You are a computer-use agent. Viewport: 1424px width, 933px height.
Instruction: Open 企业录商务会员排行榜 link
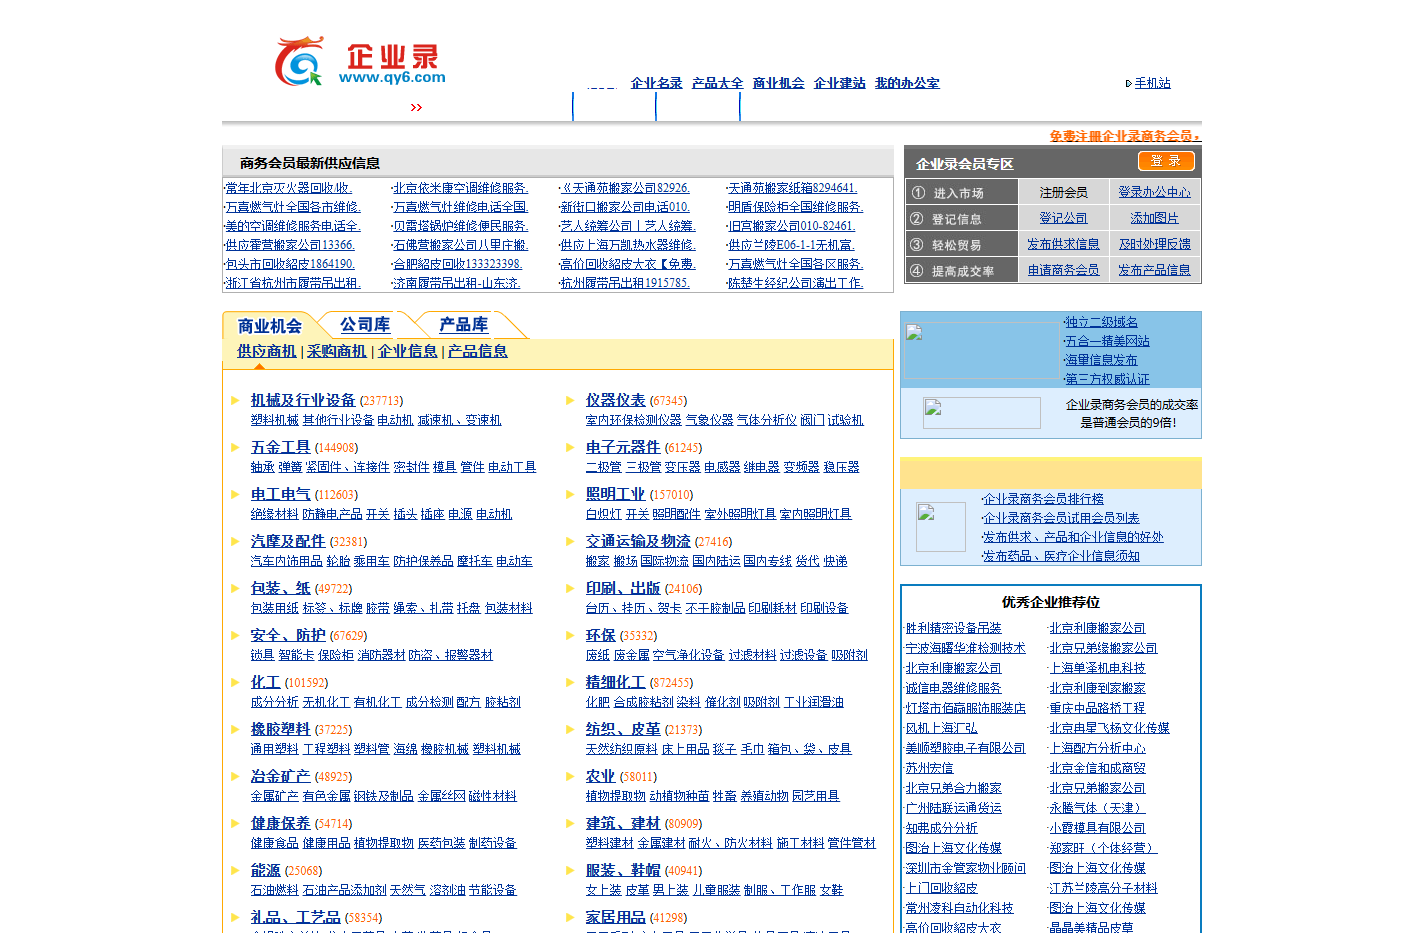pyautogui.click(x=1043, y=499)
